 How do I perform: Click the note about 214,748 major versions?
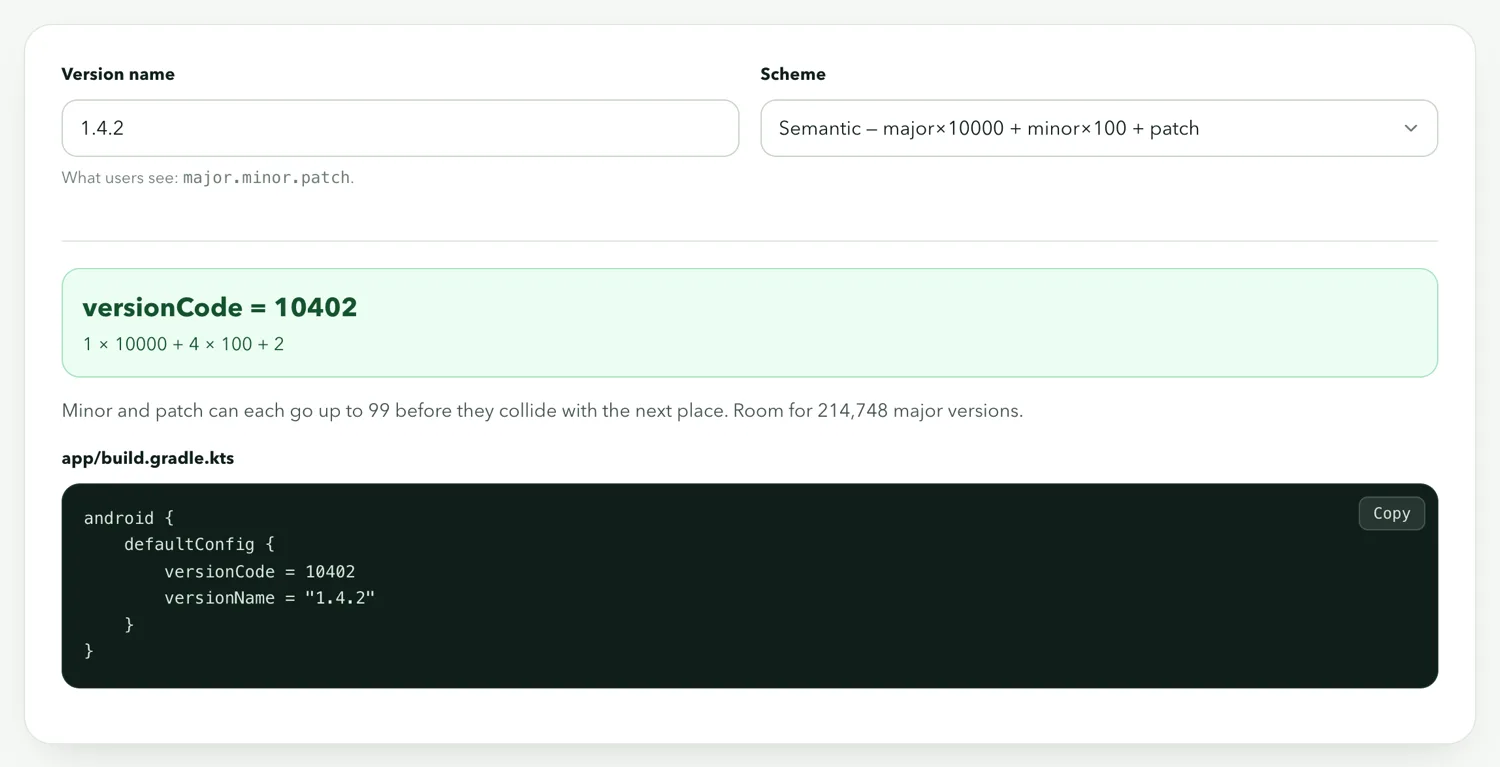(542, 411)
